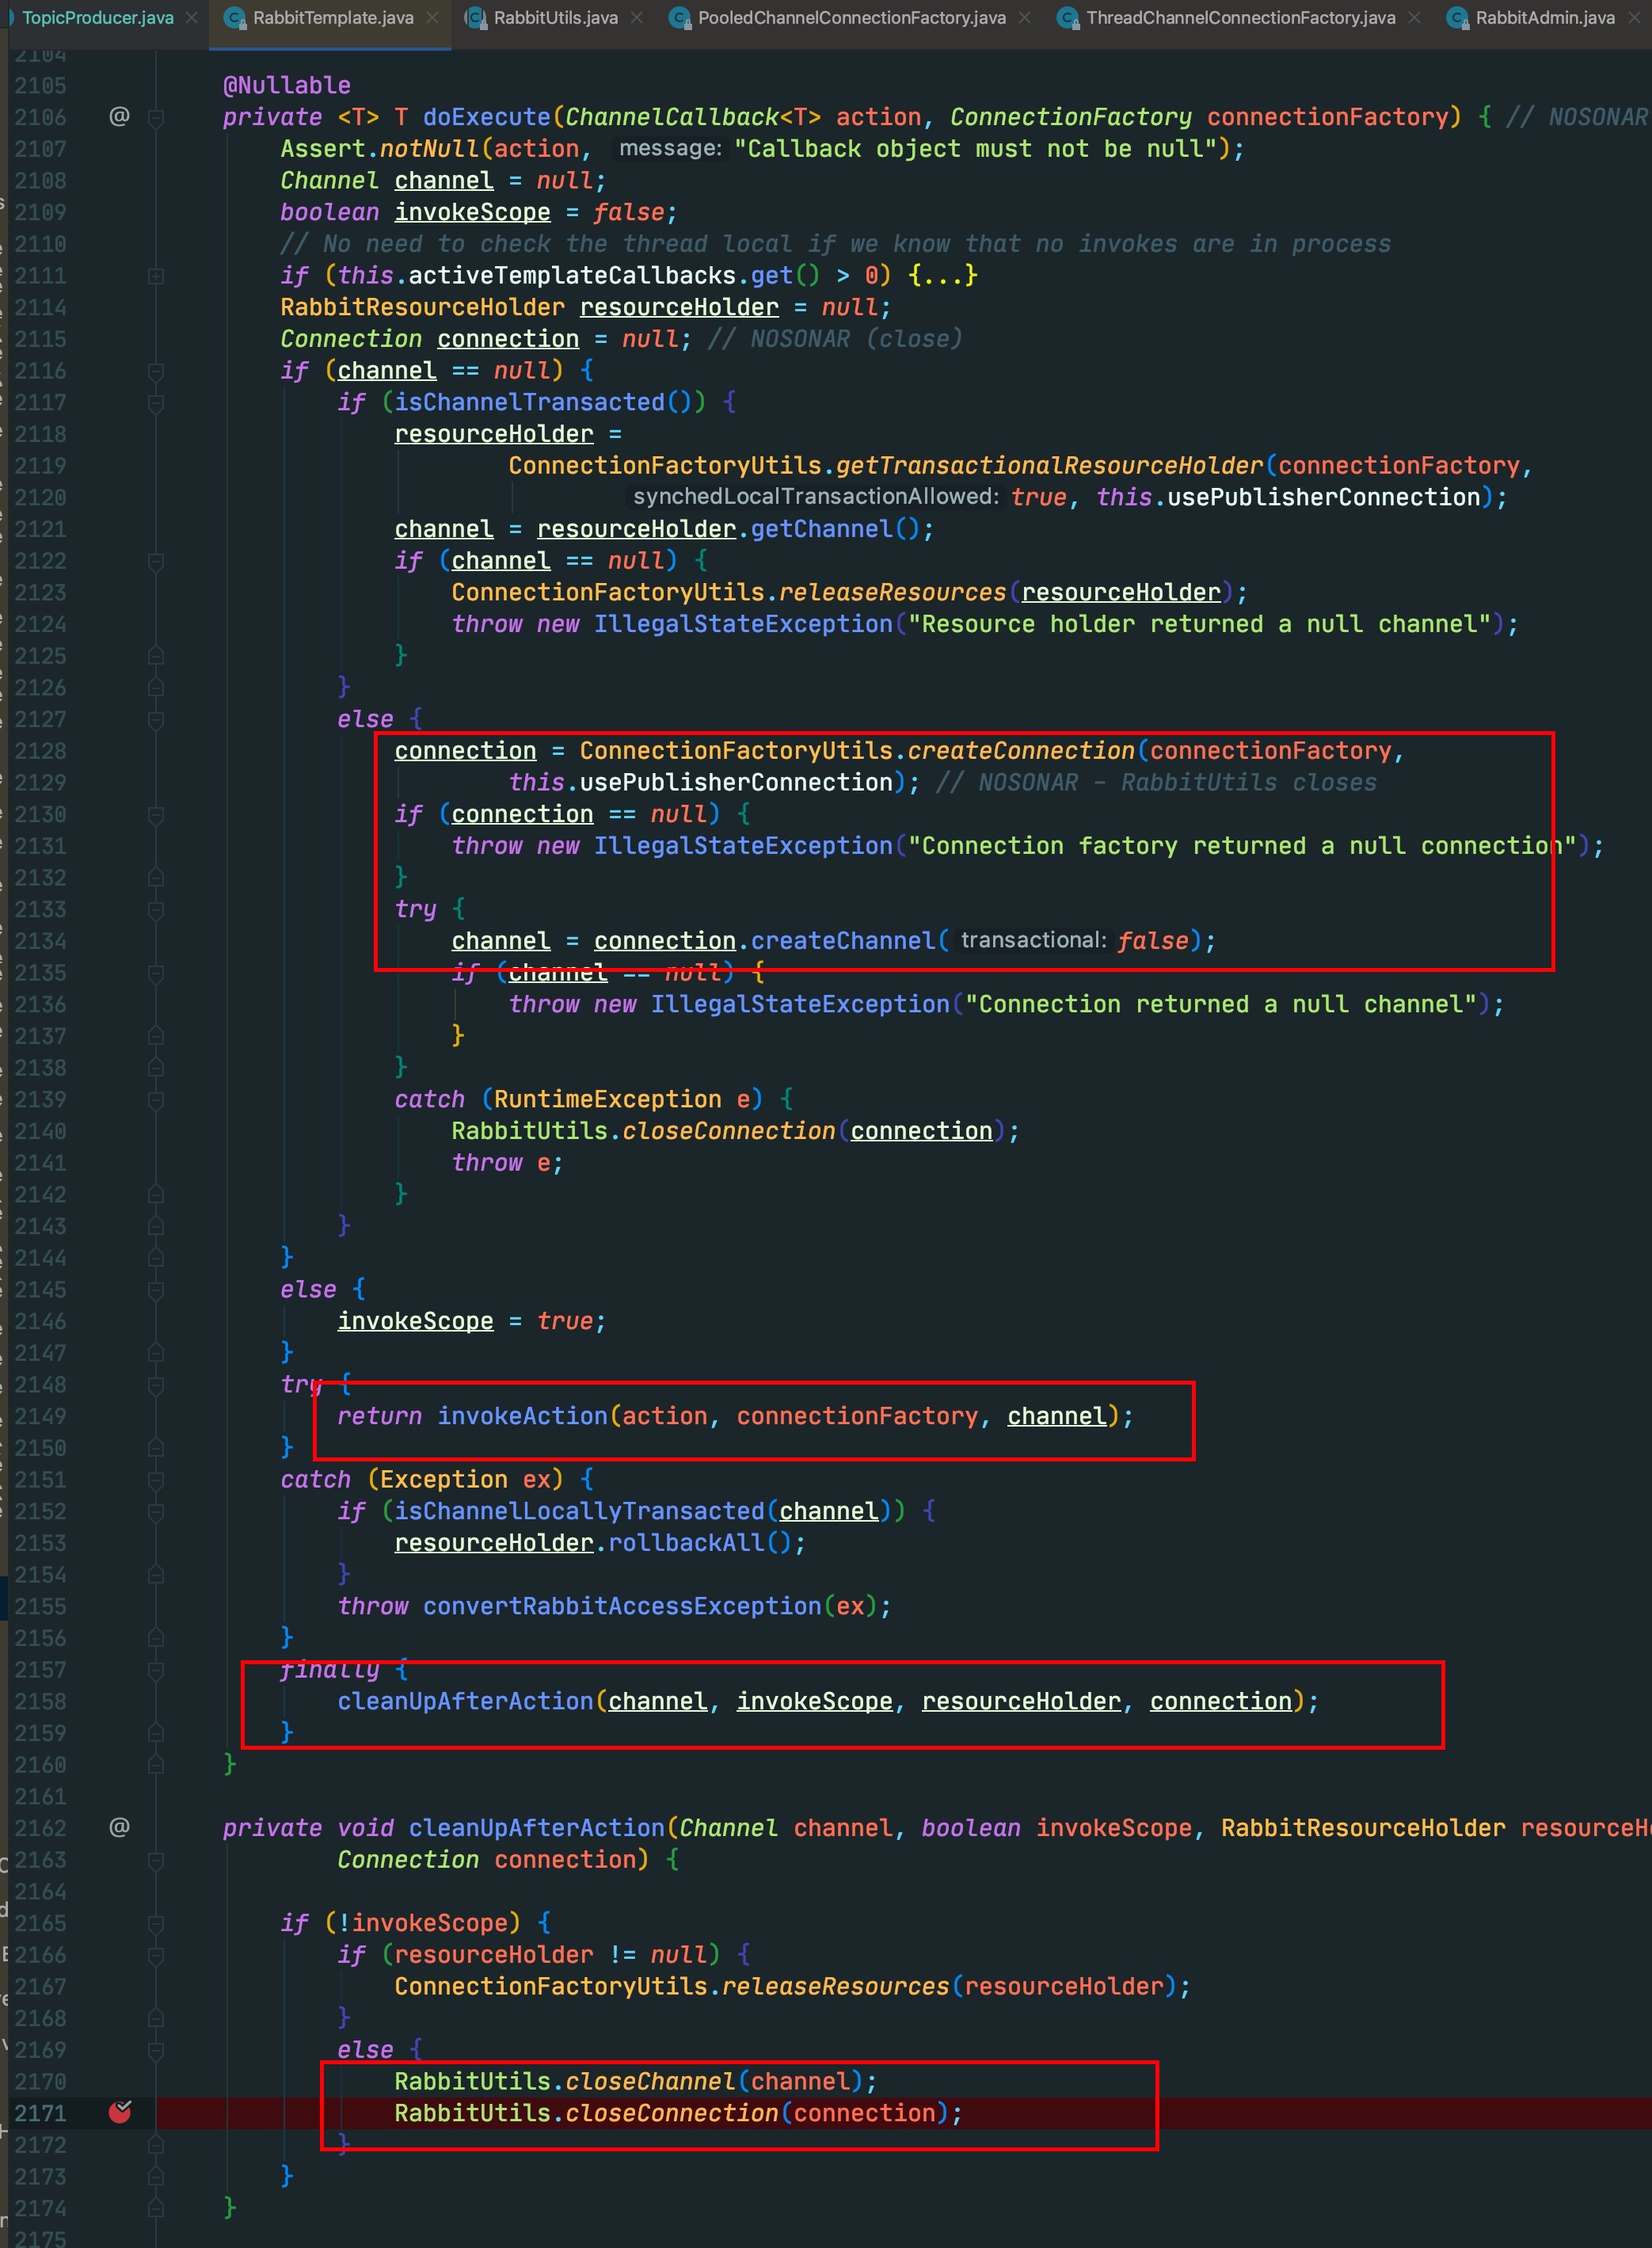
Task: Click the @ gutter icon beside doExecute
Action: click(119, 116)
